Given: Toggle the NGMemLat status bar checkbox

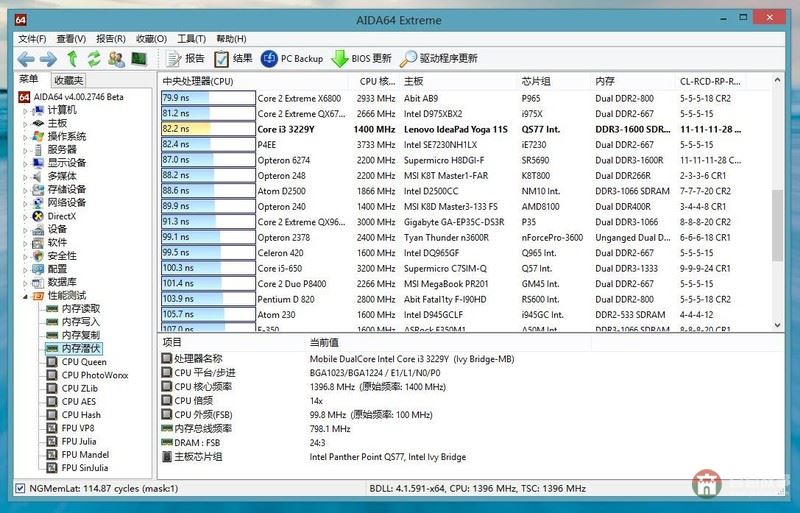Looking at the screenshot, I should pyautogui.click(x=20, y=488).
